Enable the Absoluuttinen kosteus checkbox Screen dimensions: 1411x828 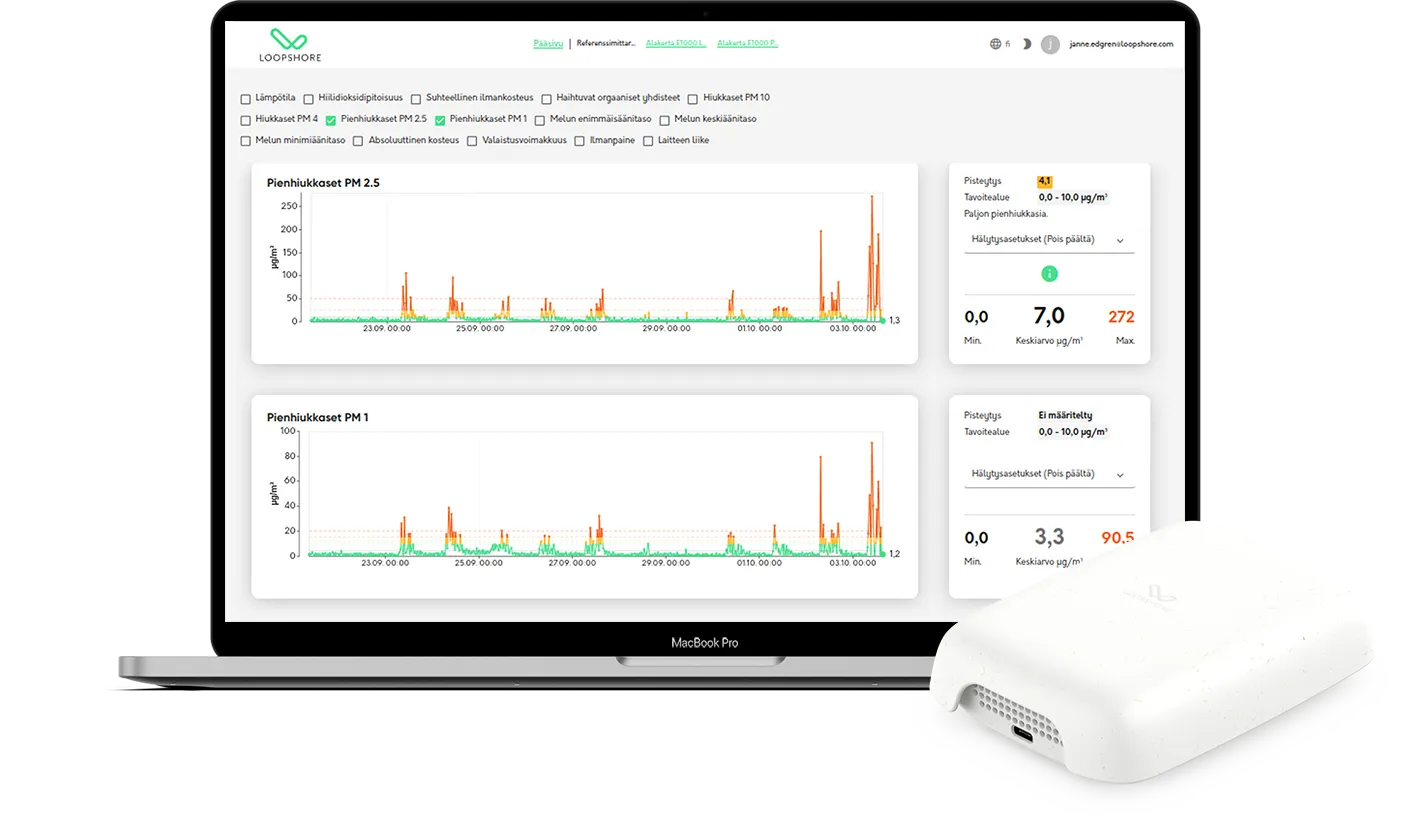tap(359, 141)
